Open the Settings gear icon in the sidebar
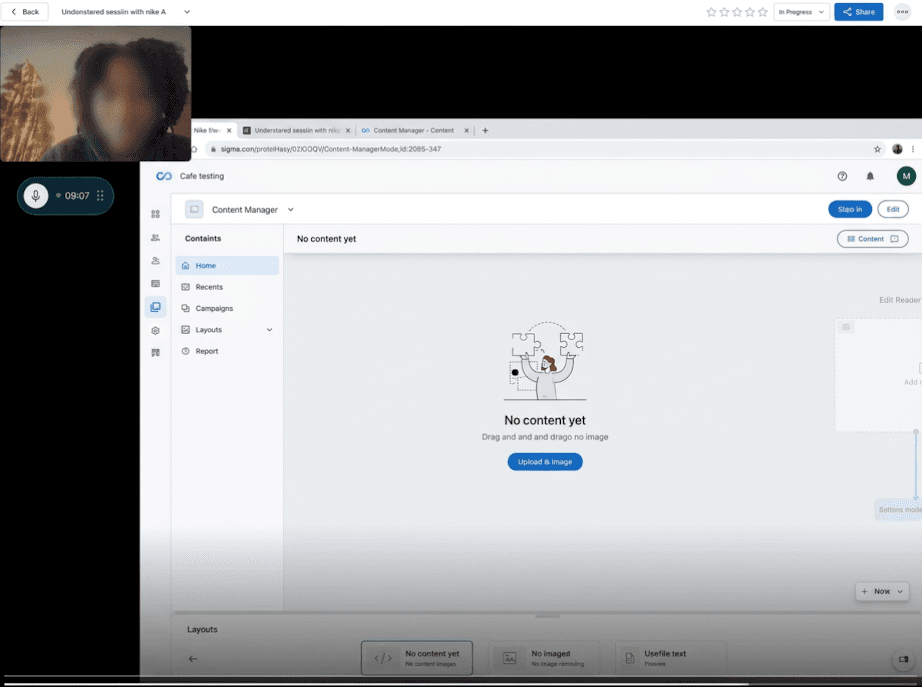The width and height of the screenshot is (922, 687). pos(156,330)
